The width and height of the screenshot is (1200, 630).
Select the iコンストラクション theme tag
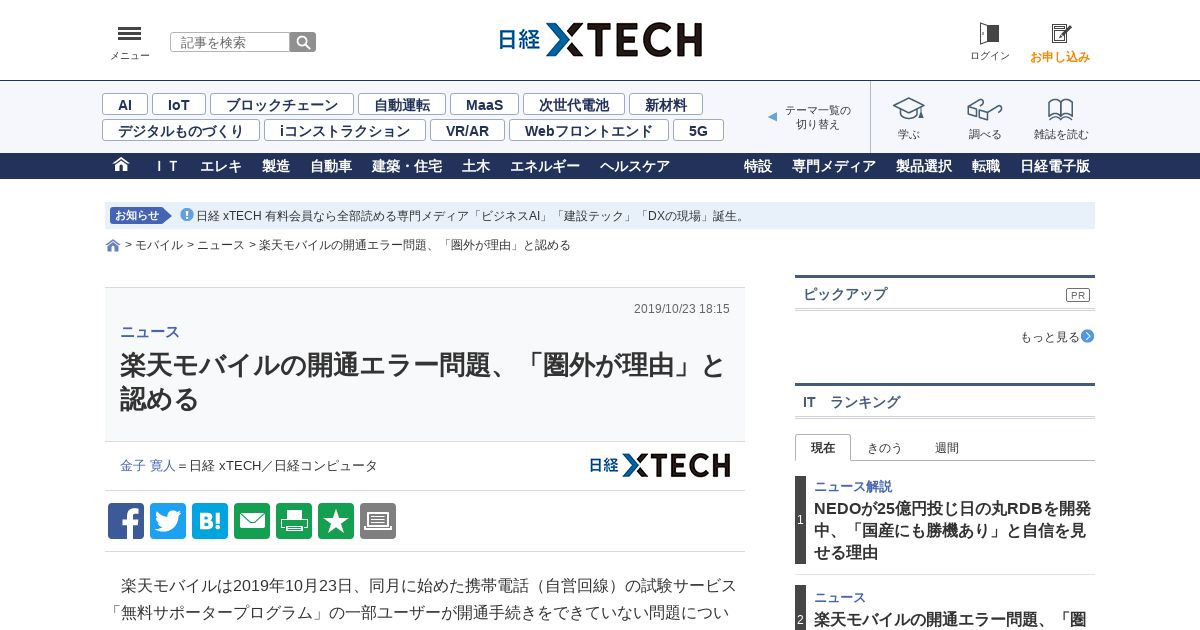345,130
